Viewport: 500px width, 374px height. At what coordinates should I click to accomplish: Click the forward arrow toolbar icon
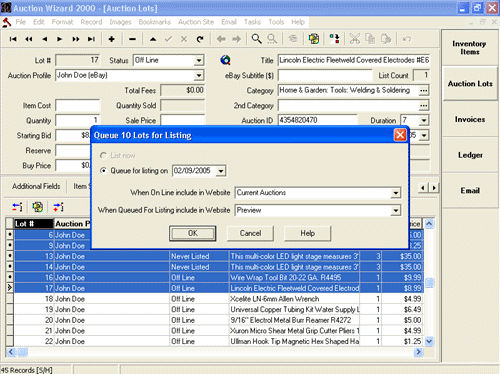[236, 39]
